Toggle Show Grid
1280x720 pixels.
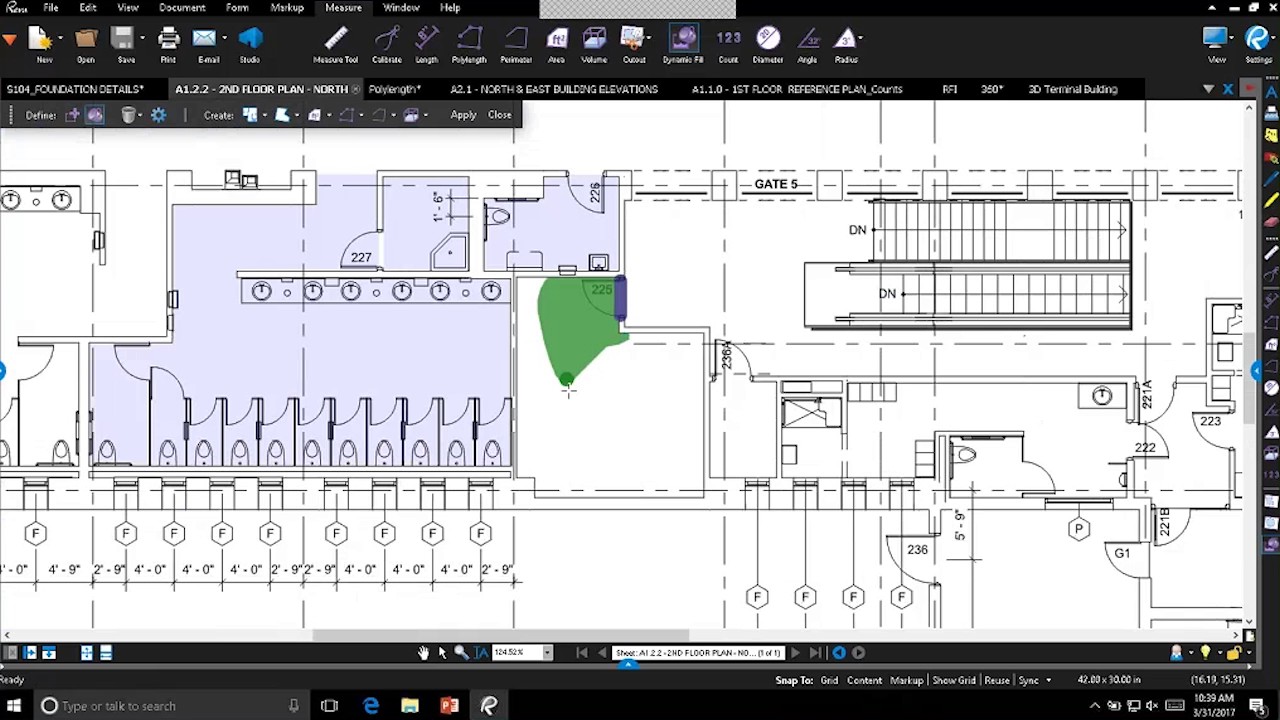pos(953,680)
